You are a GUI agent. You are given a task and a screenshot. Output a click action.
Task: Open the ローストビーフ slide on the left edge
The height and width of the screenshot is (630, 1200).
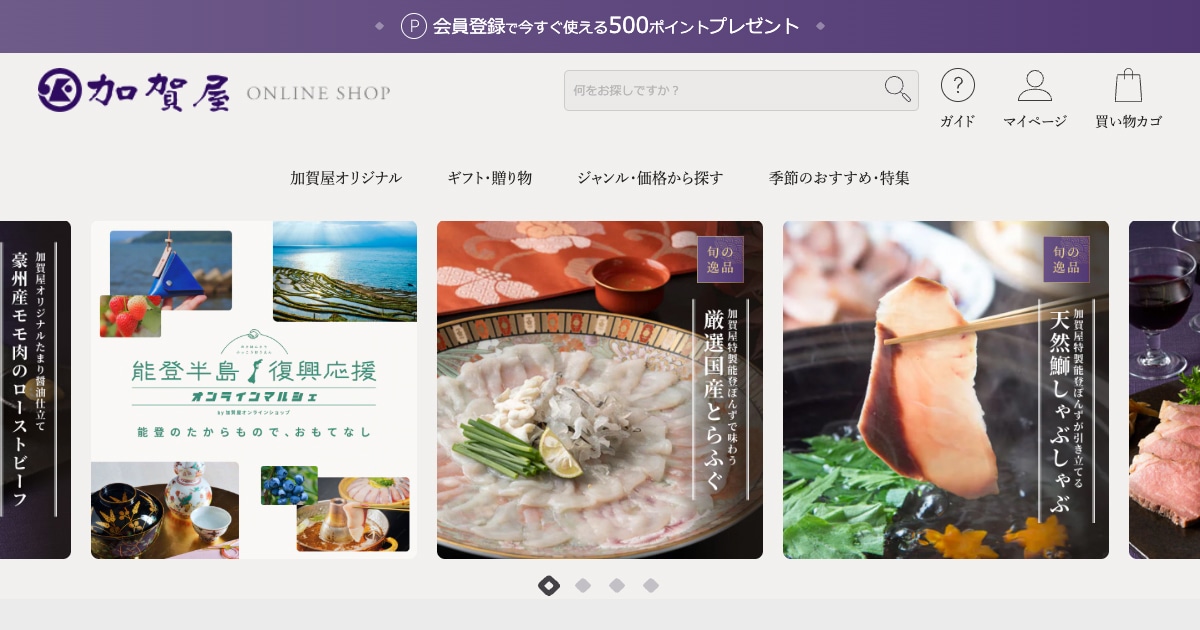pyautogui.click(x=35, y=390)
